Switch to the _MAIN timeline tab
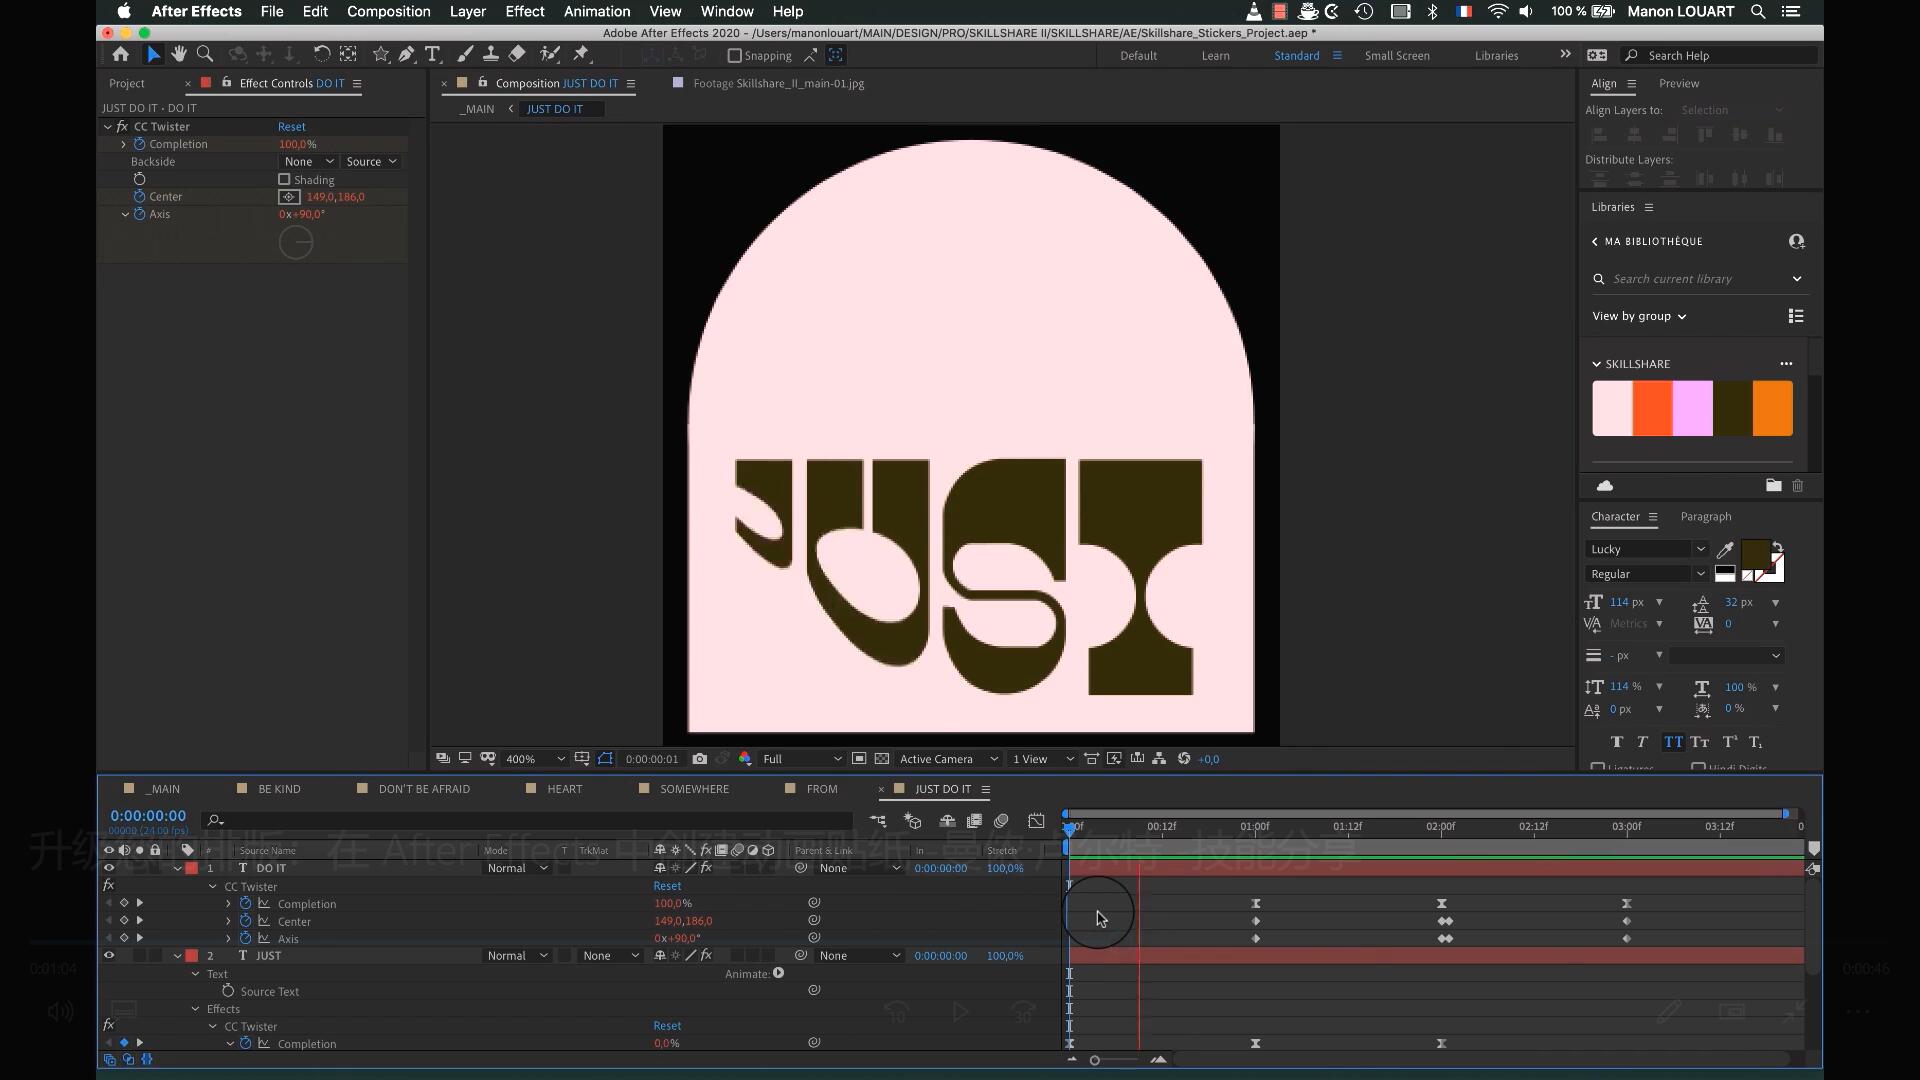1920x1080 pixels. [x=163, y=789]
